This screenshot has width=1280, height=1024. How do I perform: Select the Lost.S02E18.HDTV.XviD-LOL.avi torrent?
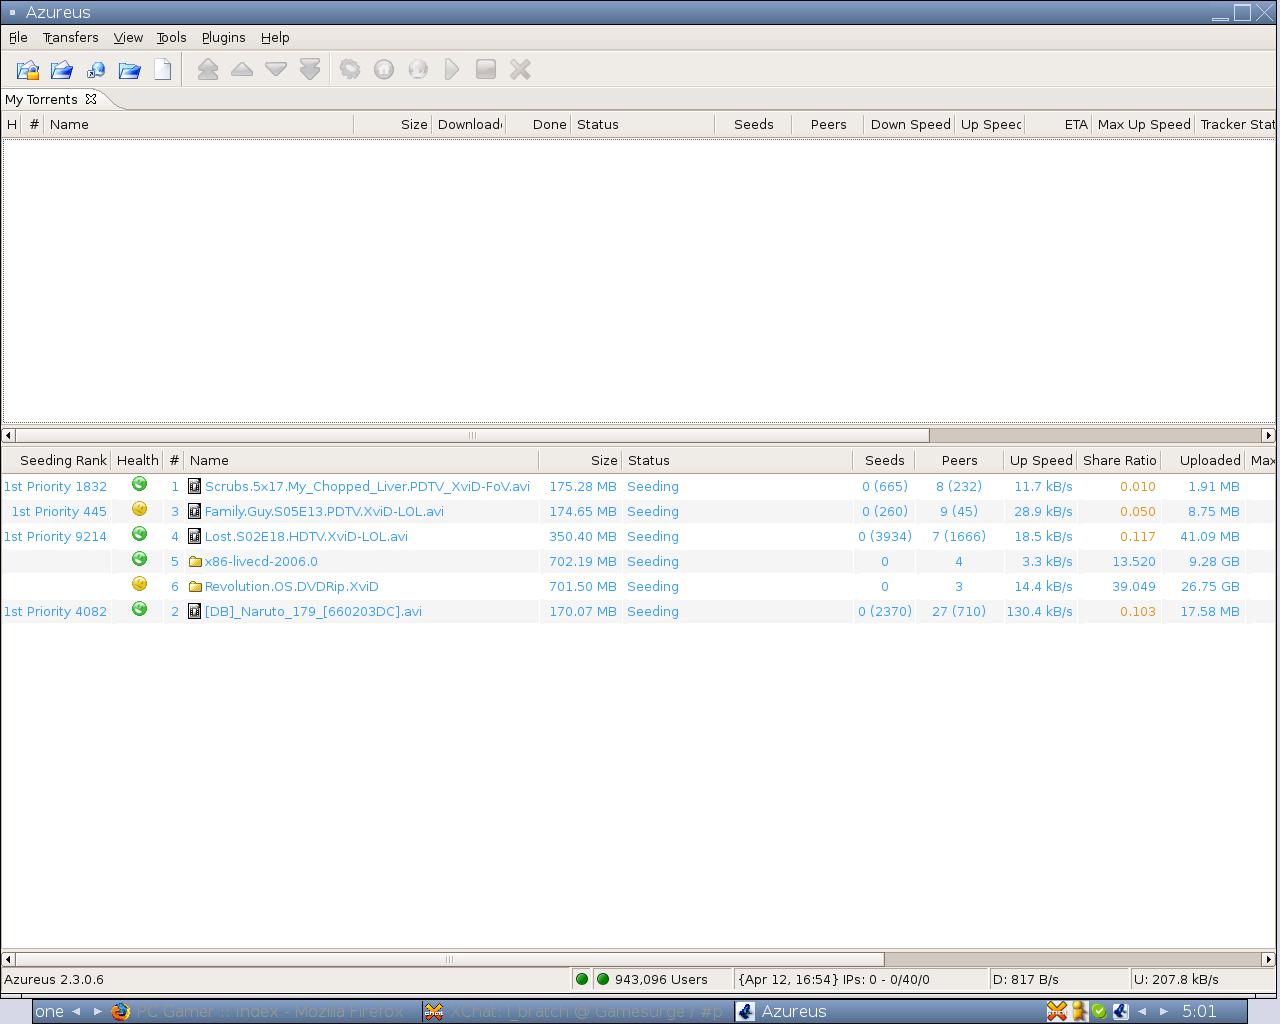pyautogui.click(x=638, y=536)
